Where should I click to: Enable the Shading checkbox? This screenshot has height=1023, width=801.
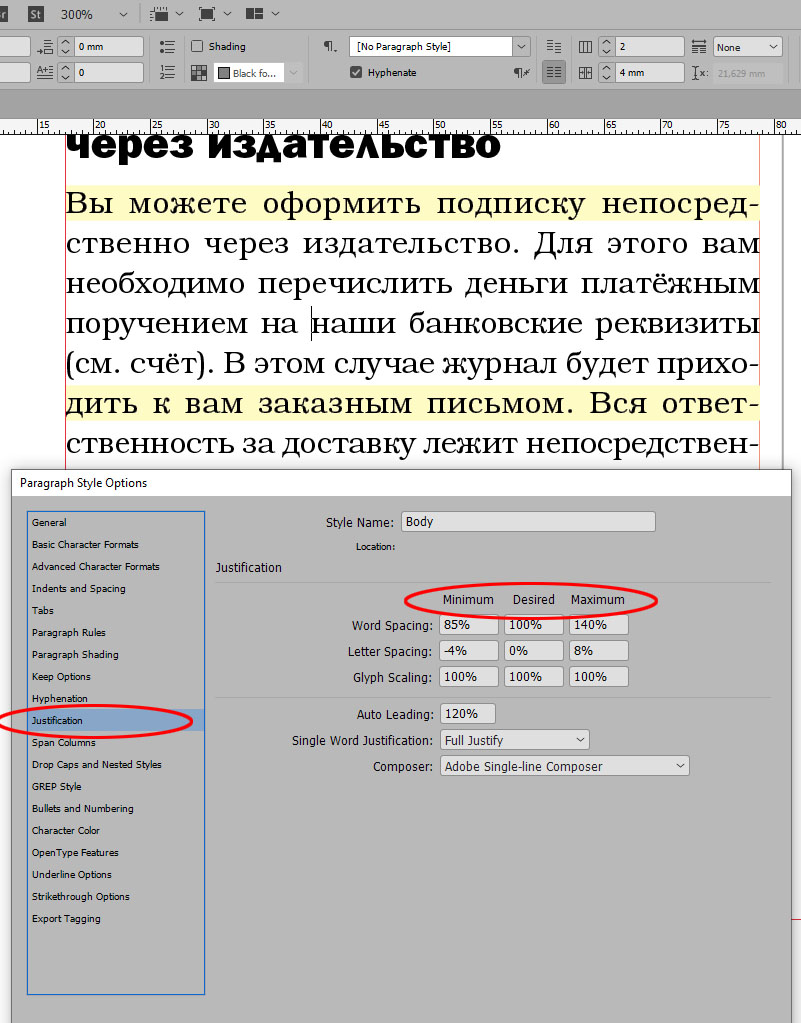197,46
